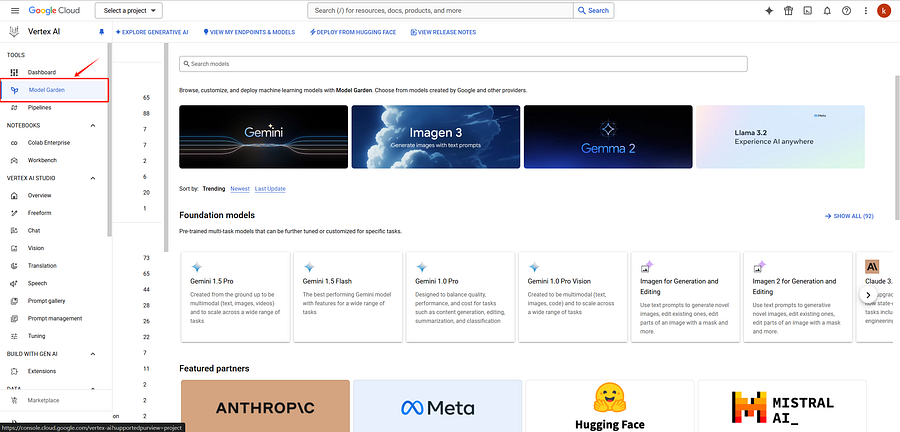The height and width of the screenshot is (432, 900).
Task: Open the Gemini 1.0 Pro Vision card
Action: pos(573,297)
